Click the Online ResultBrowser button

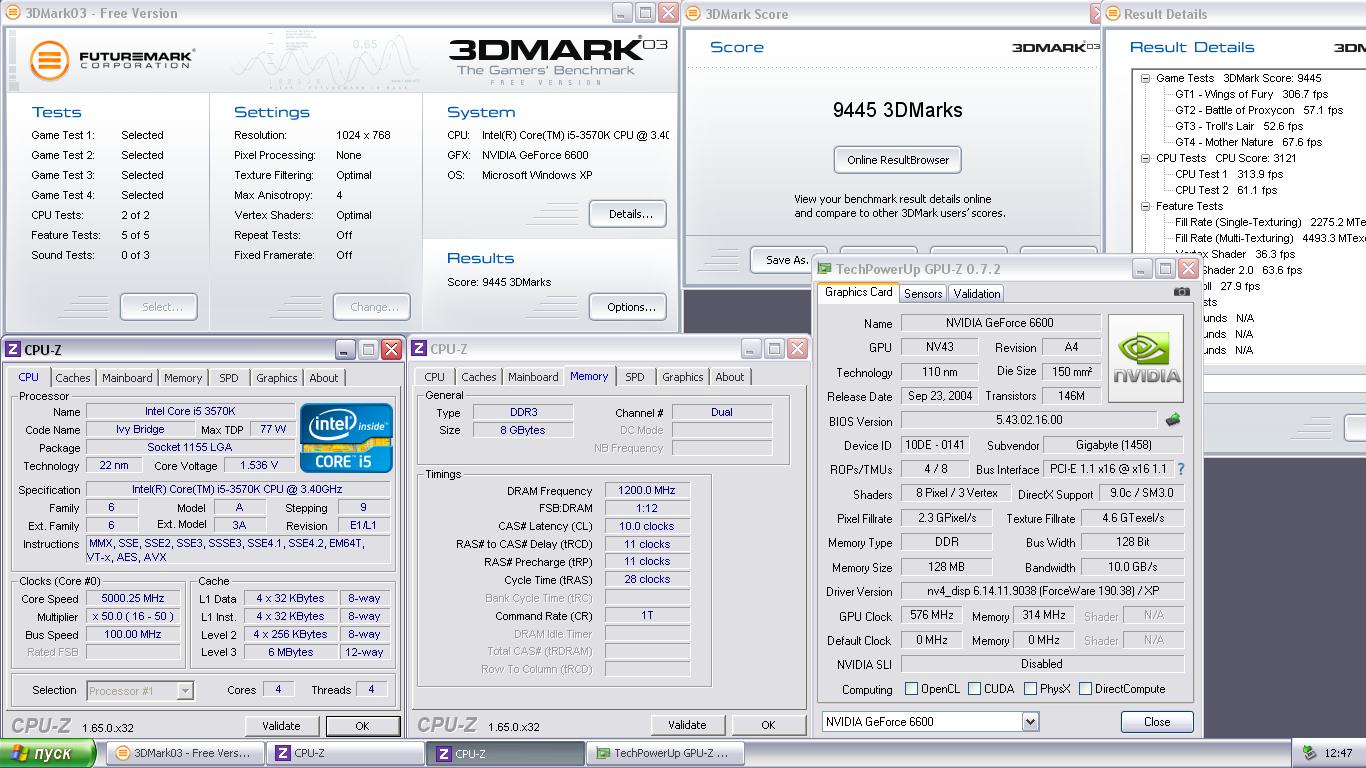point(898,160)
